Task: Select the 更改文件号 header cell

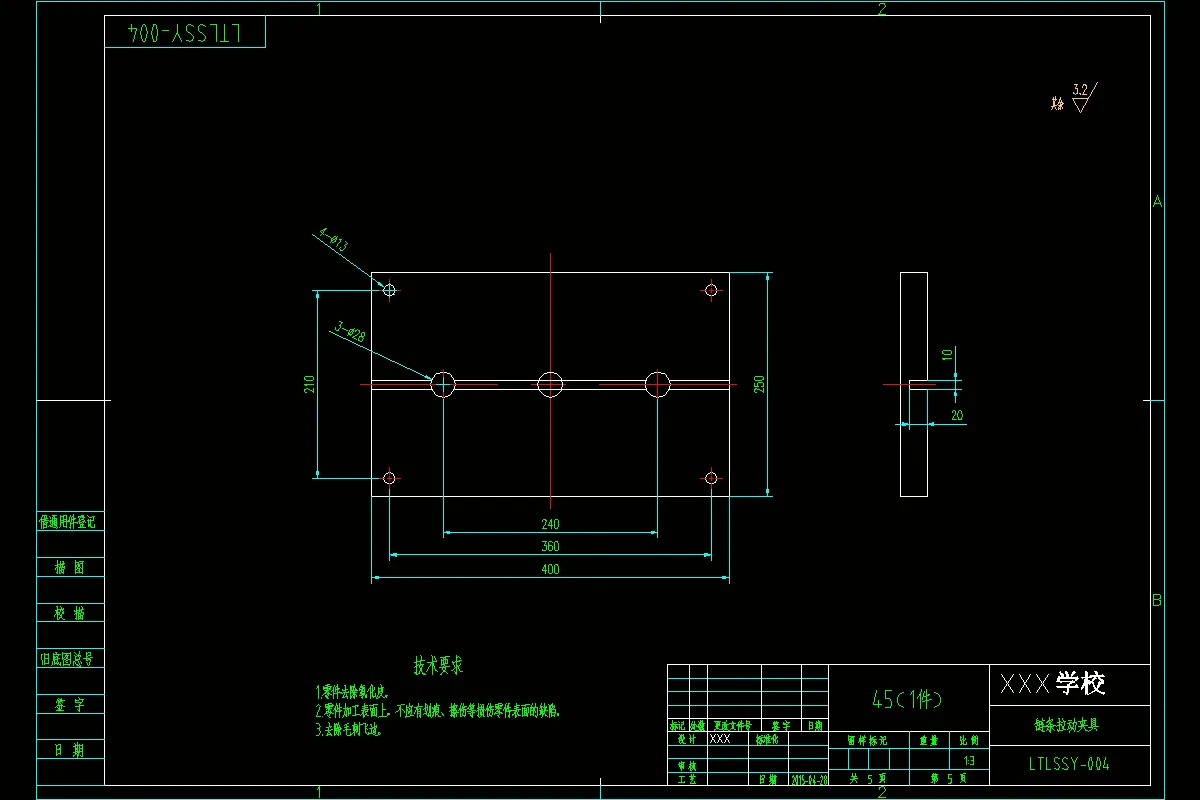Action: point(733,726)
